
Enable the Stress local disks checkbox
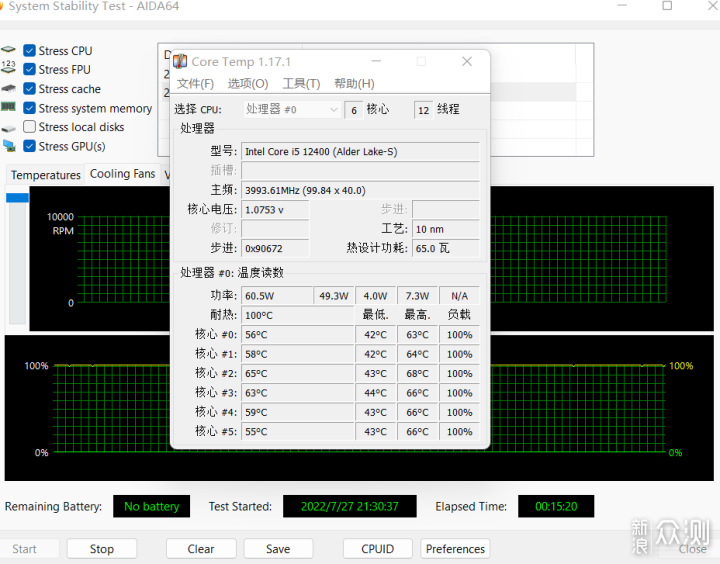(29, 127)
